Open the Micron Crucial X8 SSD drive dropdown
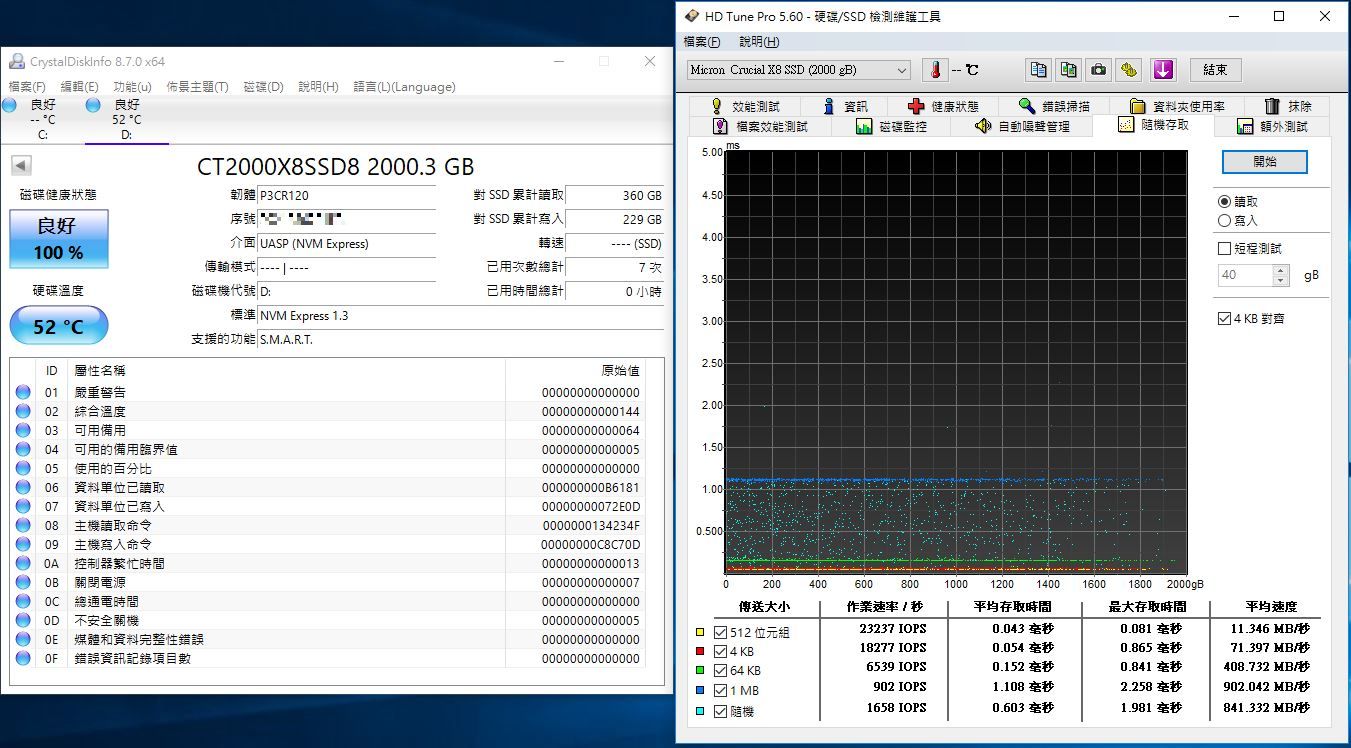Viewport: 1351px width, 748px height. click(x=799, y=70)
